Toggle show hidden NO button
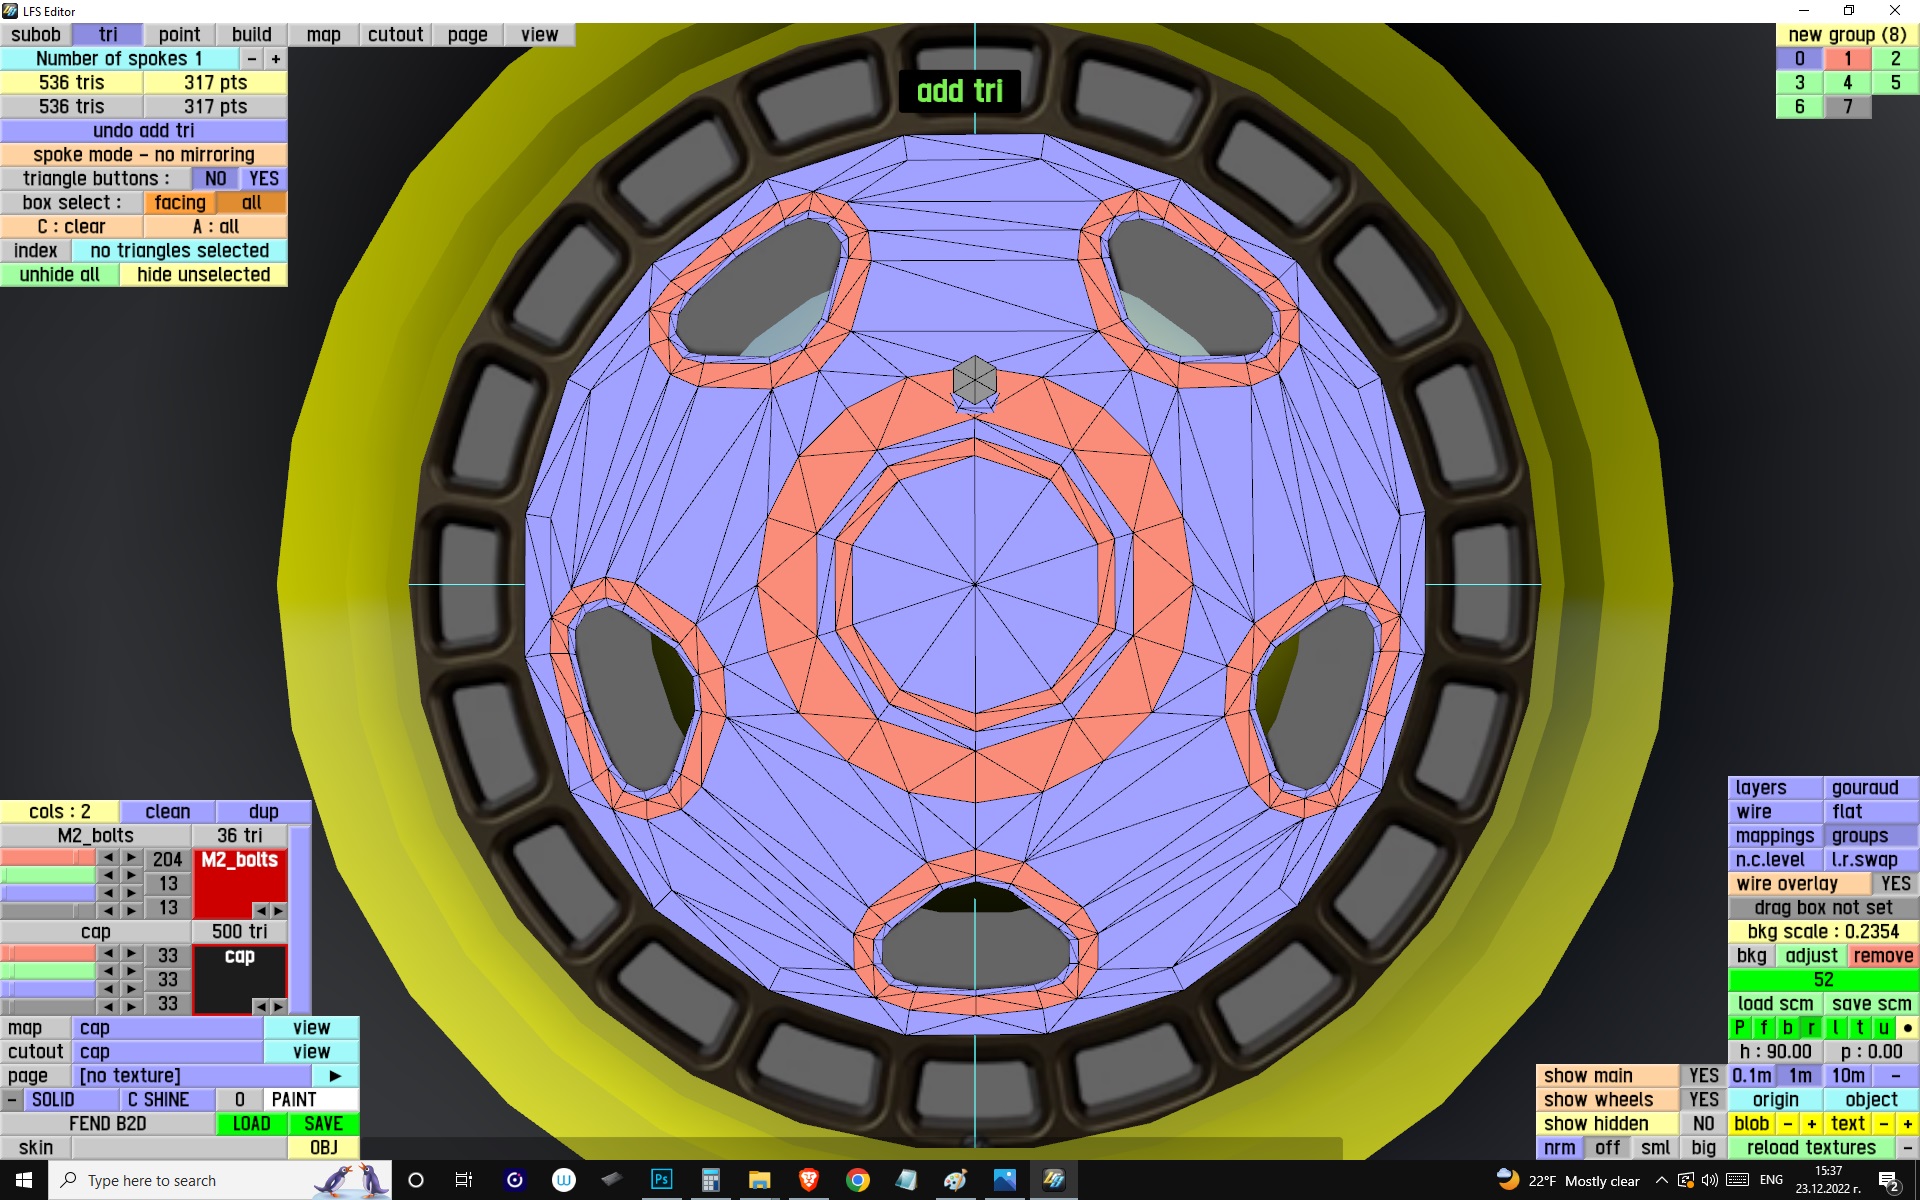This screenshot has width=1920, height=1200. [1703, 1124]
